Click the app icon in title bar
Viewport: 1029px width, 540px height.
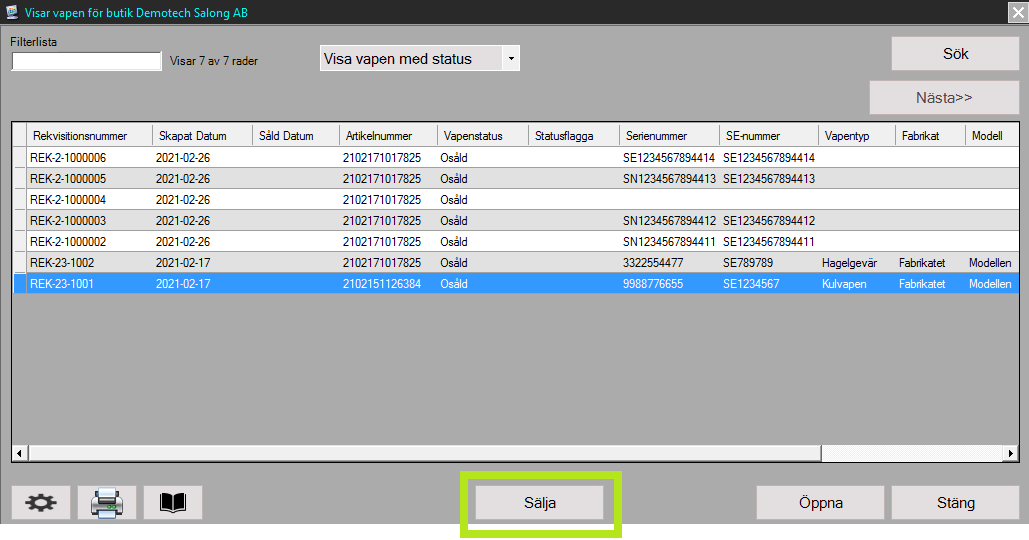tap(12, 12)
